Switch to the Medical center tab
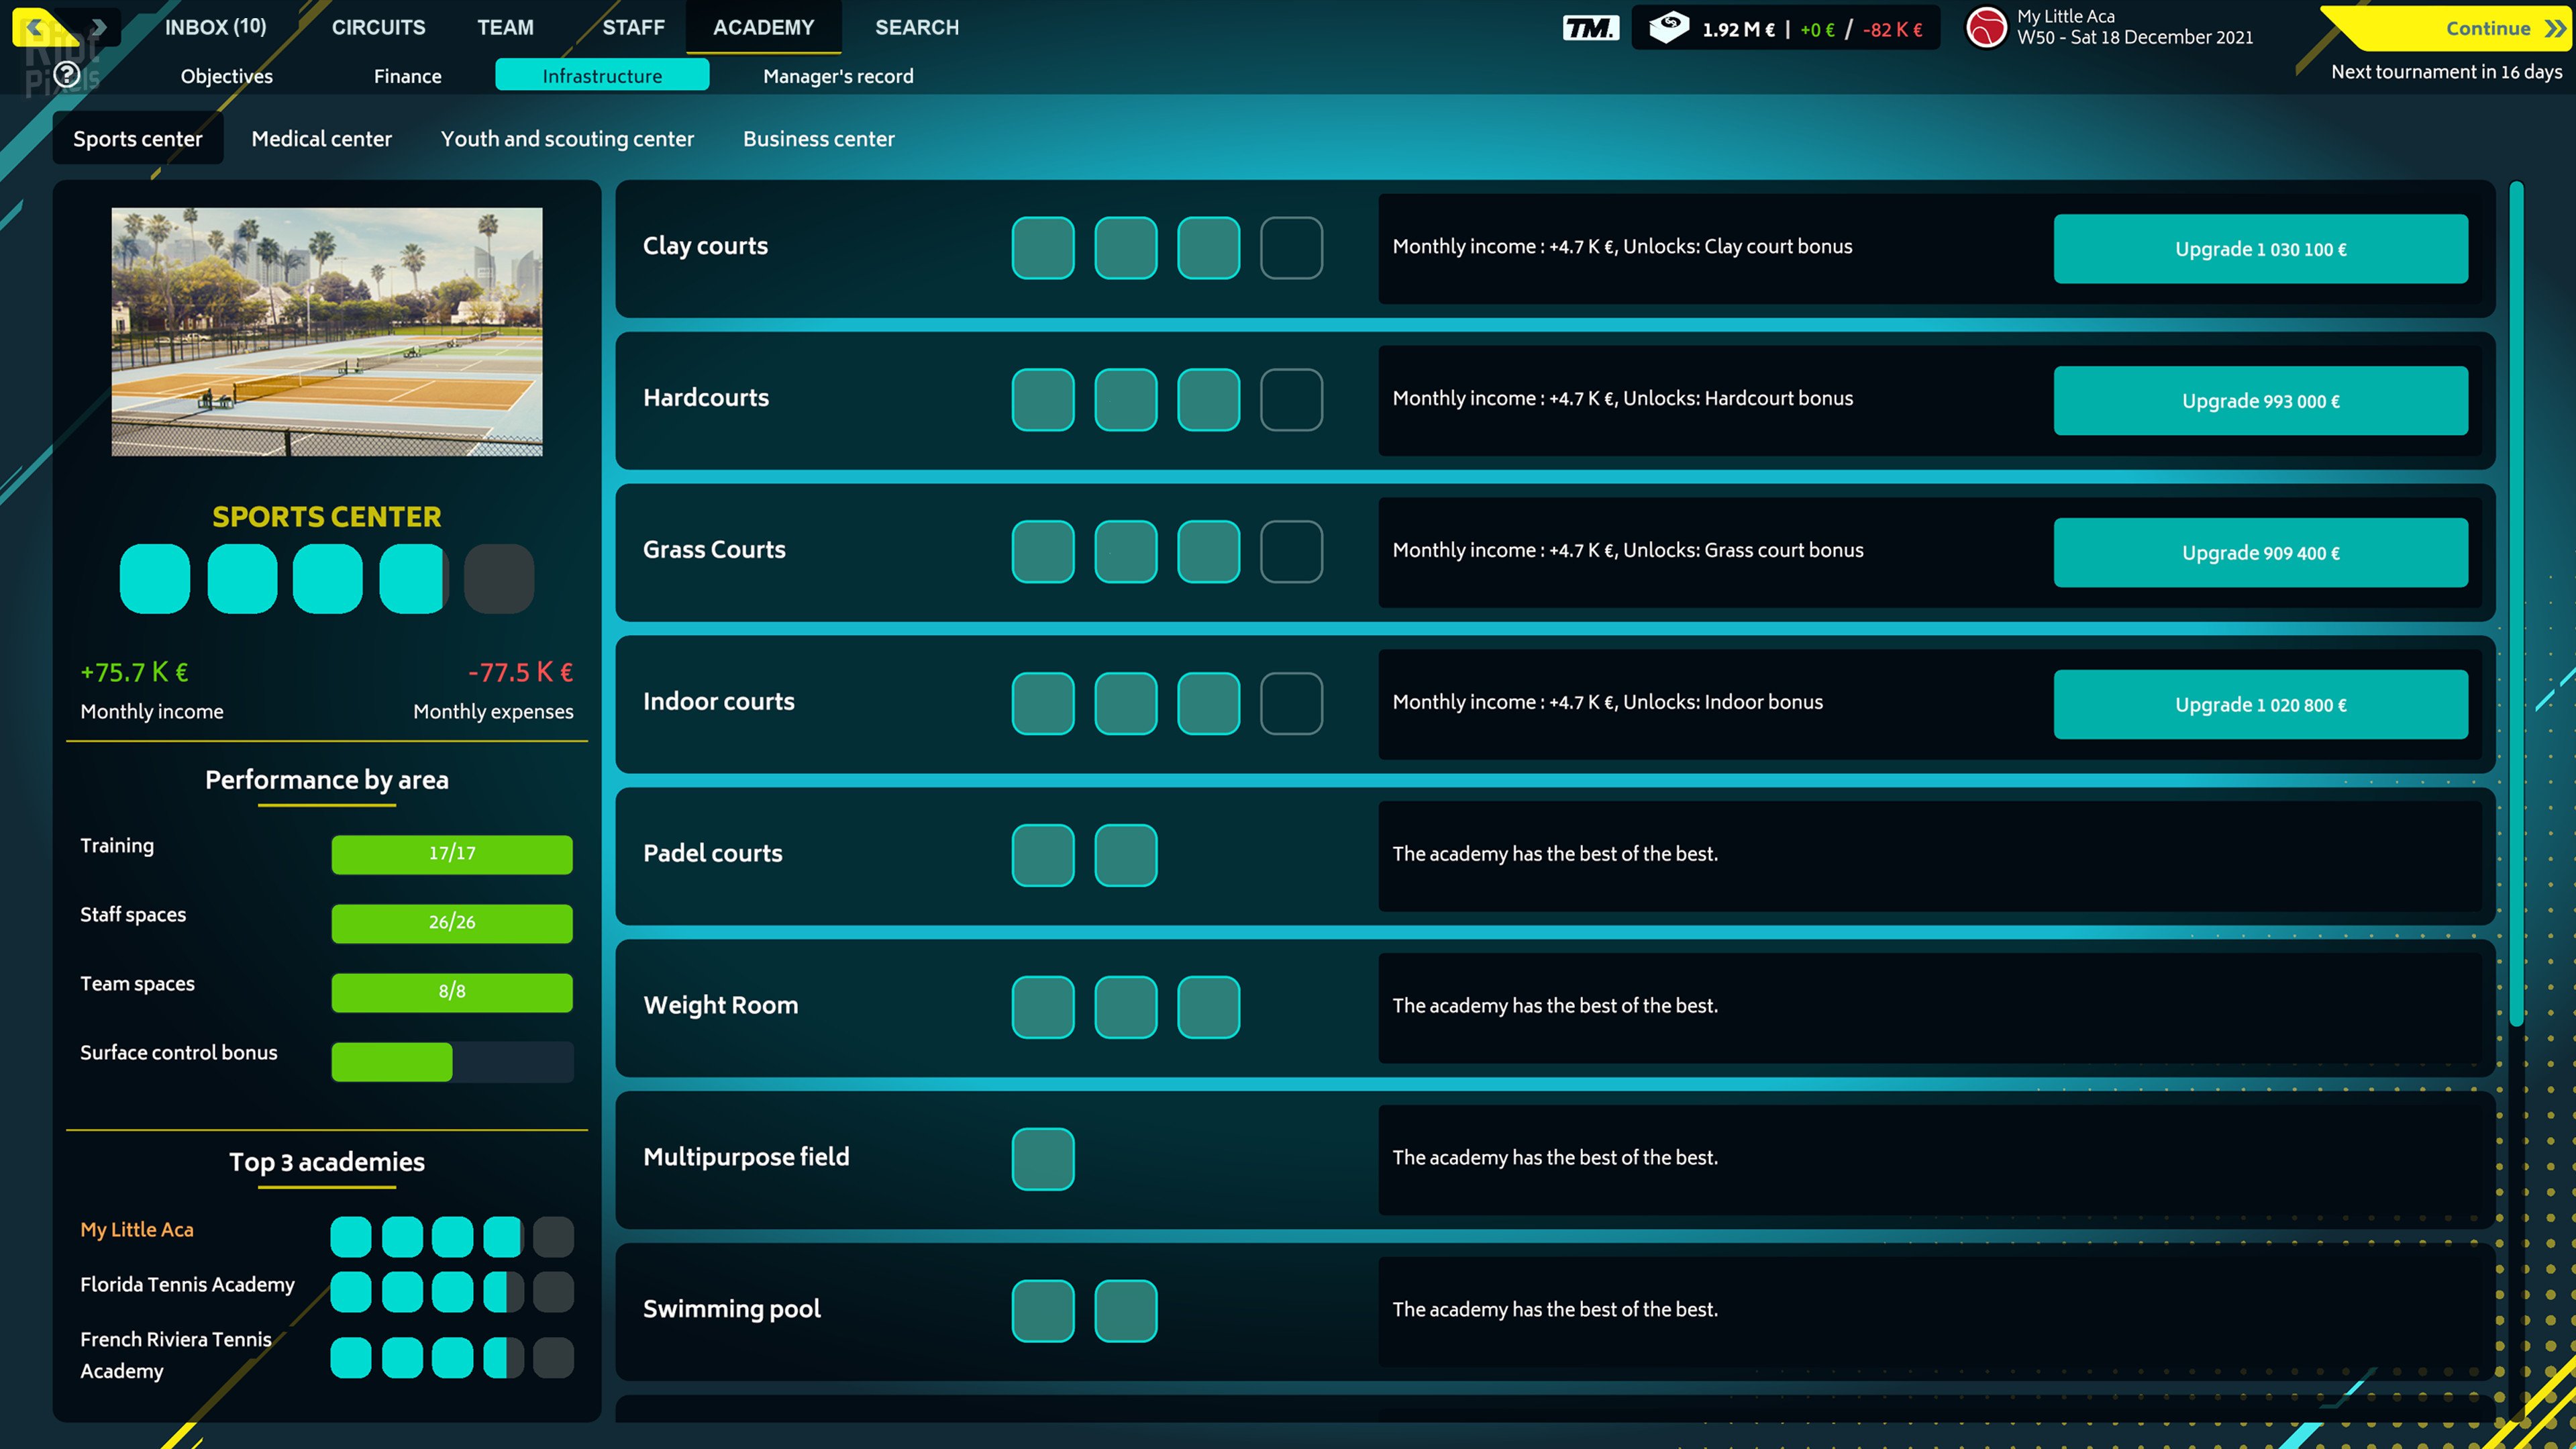 321,138
